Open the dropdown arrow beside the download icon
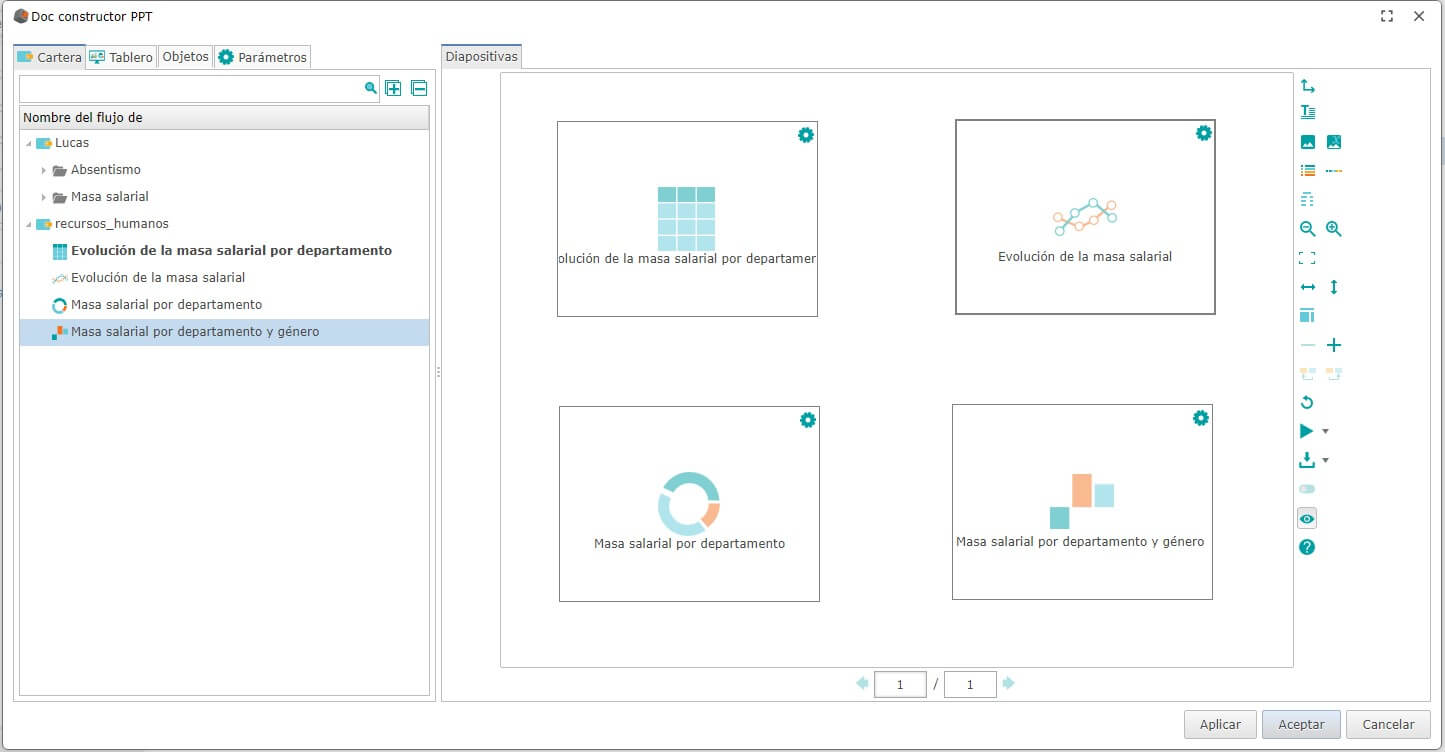The width and height of the screenshot is (1445, 752). [x=1325, y=461]
